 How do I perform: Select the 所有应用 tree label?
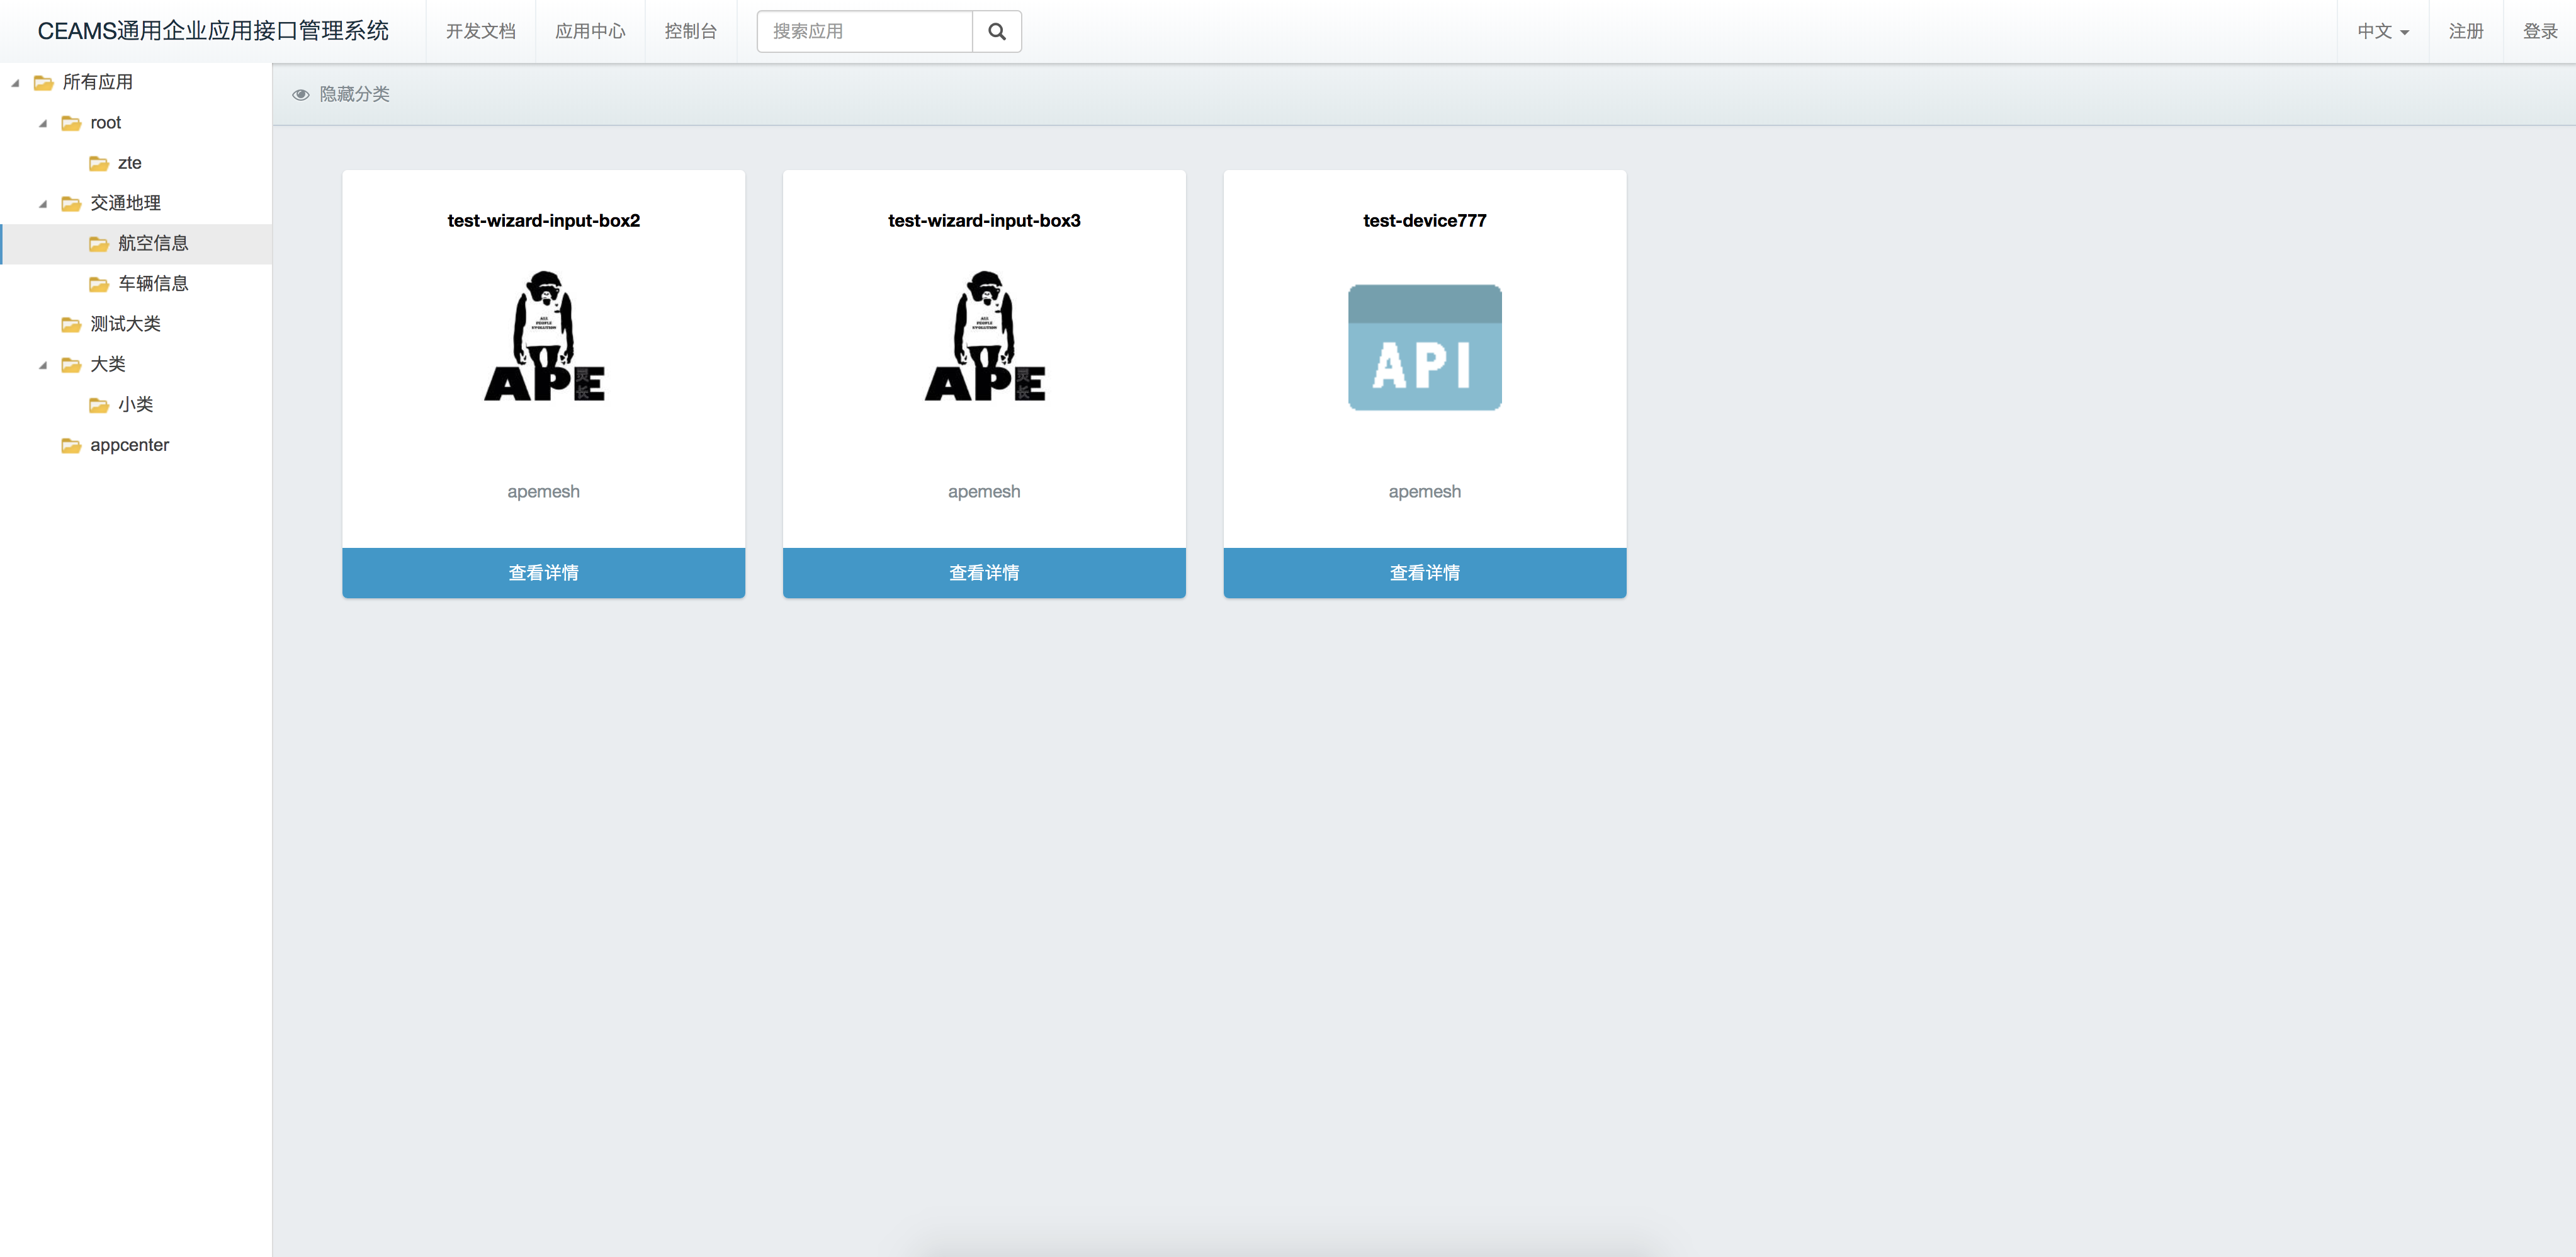click(98, 83)
